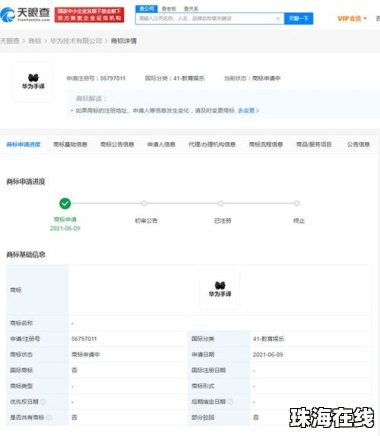Open the red official credit agency banner
Viewport: 380px width, 436px height.
[x=89, y=15]
